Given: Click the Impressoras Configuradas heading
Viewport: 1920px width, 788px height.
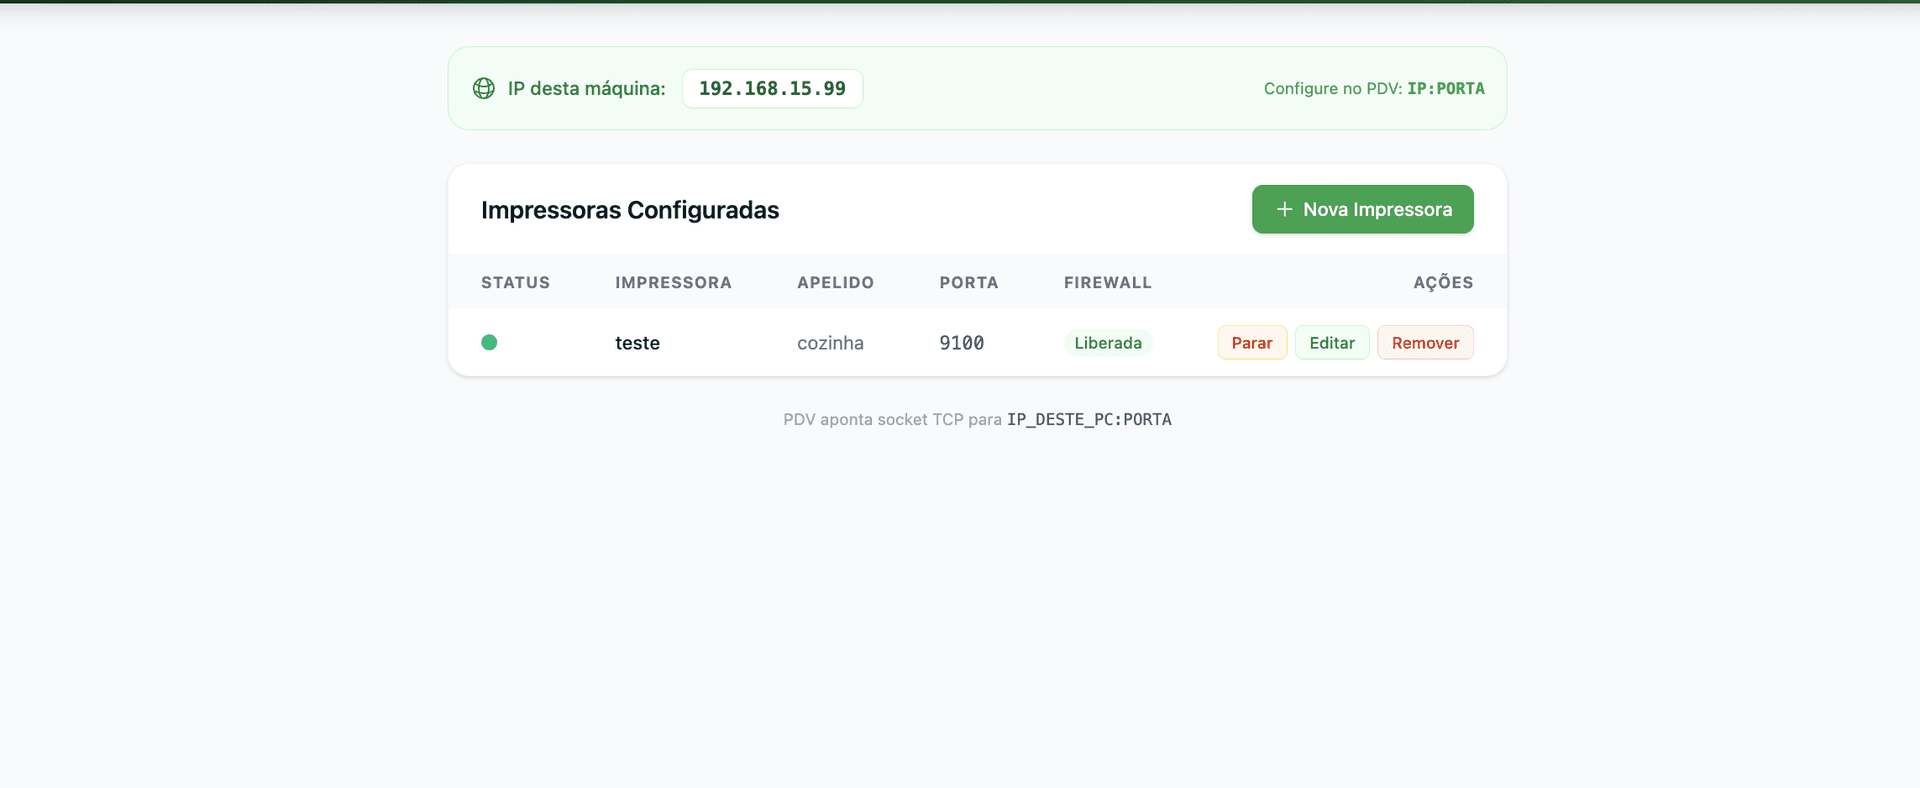Looking at the screenshot, I should (x=630, y=210).
